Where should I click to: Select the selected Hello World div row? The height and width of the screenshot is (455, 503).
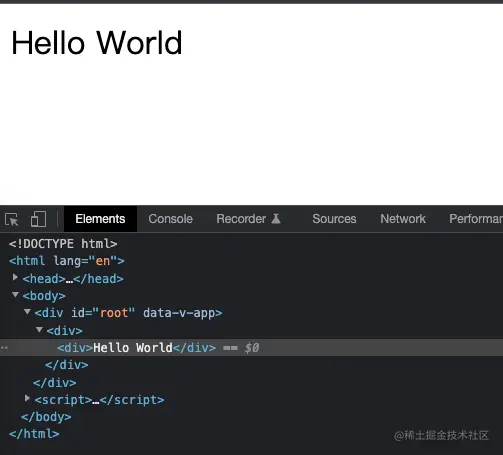coord(251,348)
